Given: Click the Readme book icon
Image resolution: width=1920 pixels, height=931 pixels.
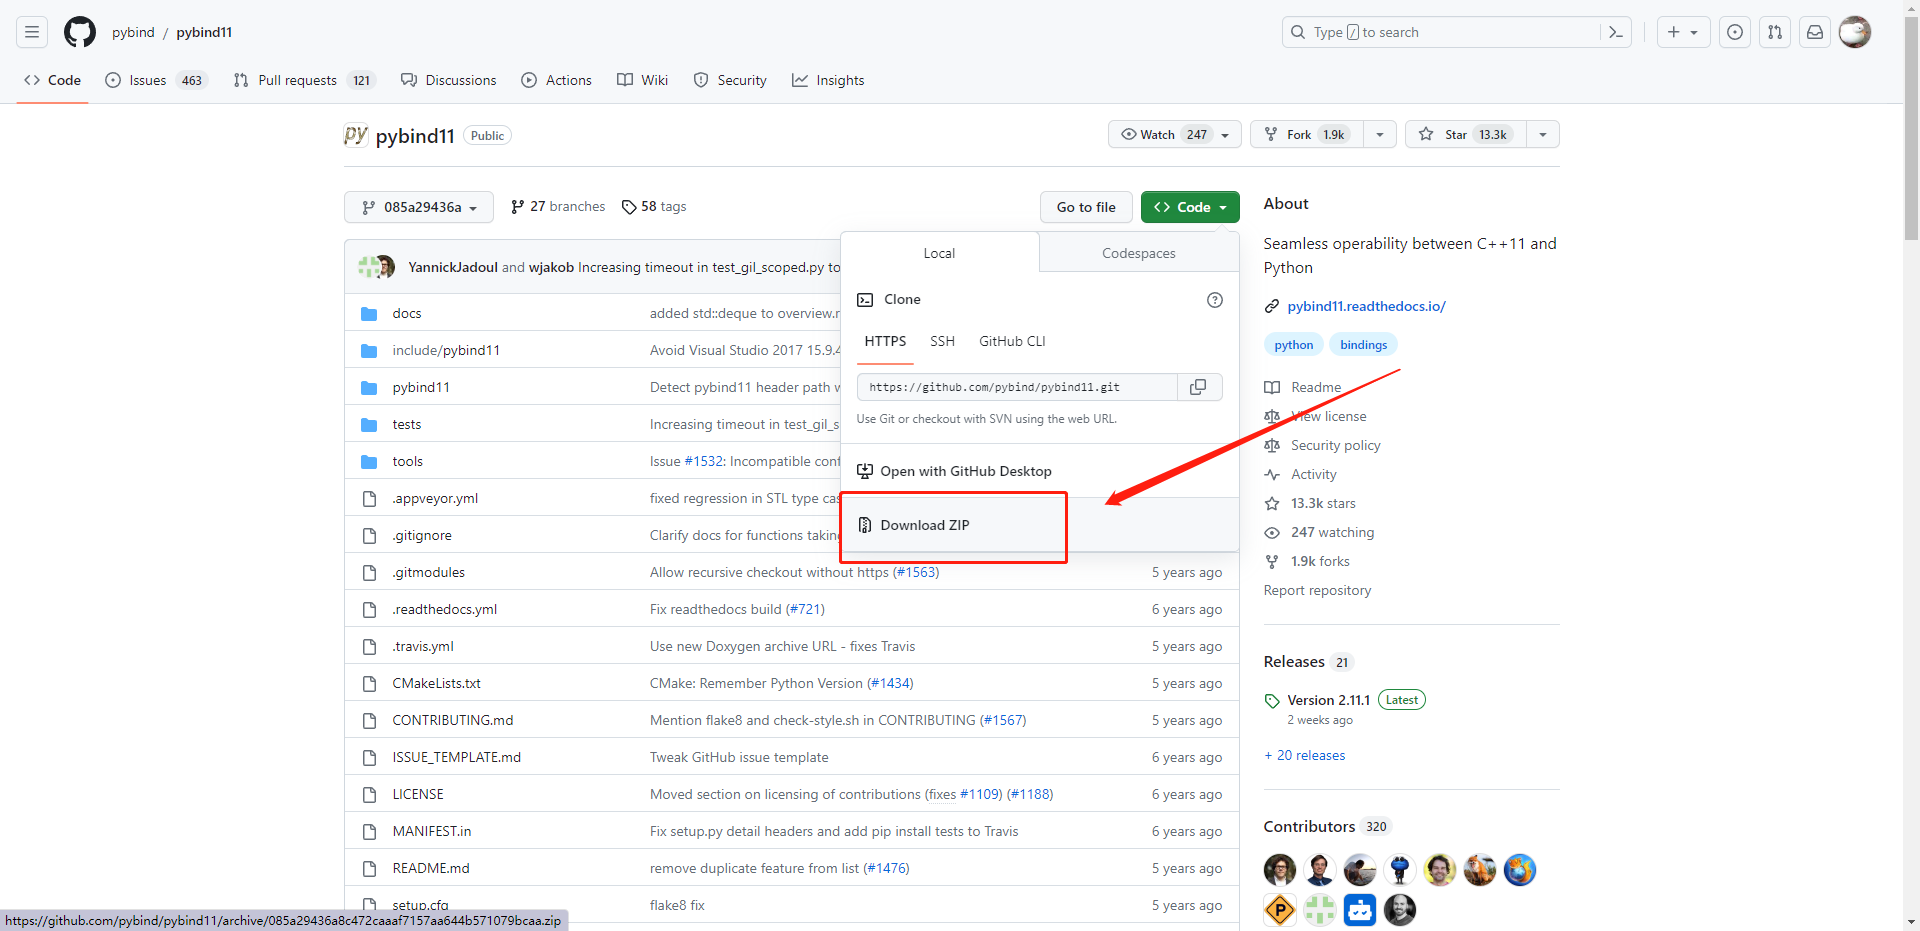Looking at the screenshot, I should (x=1272, y=387).
